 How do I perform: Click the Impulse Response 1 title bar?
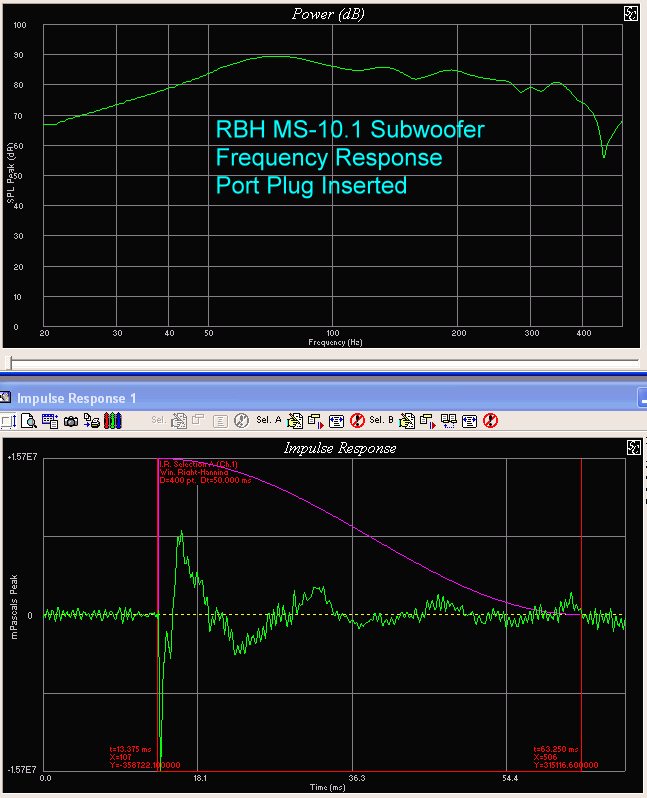323,398
